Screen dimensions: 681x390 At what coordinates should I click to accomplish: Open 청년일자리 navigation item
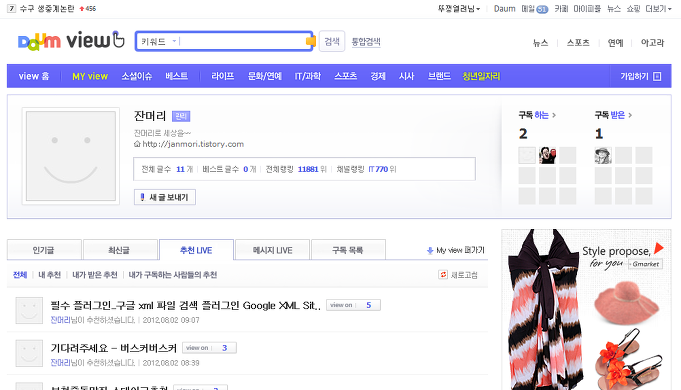tap(481, 76)
